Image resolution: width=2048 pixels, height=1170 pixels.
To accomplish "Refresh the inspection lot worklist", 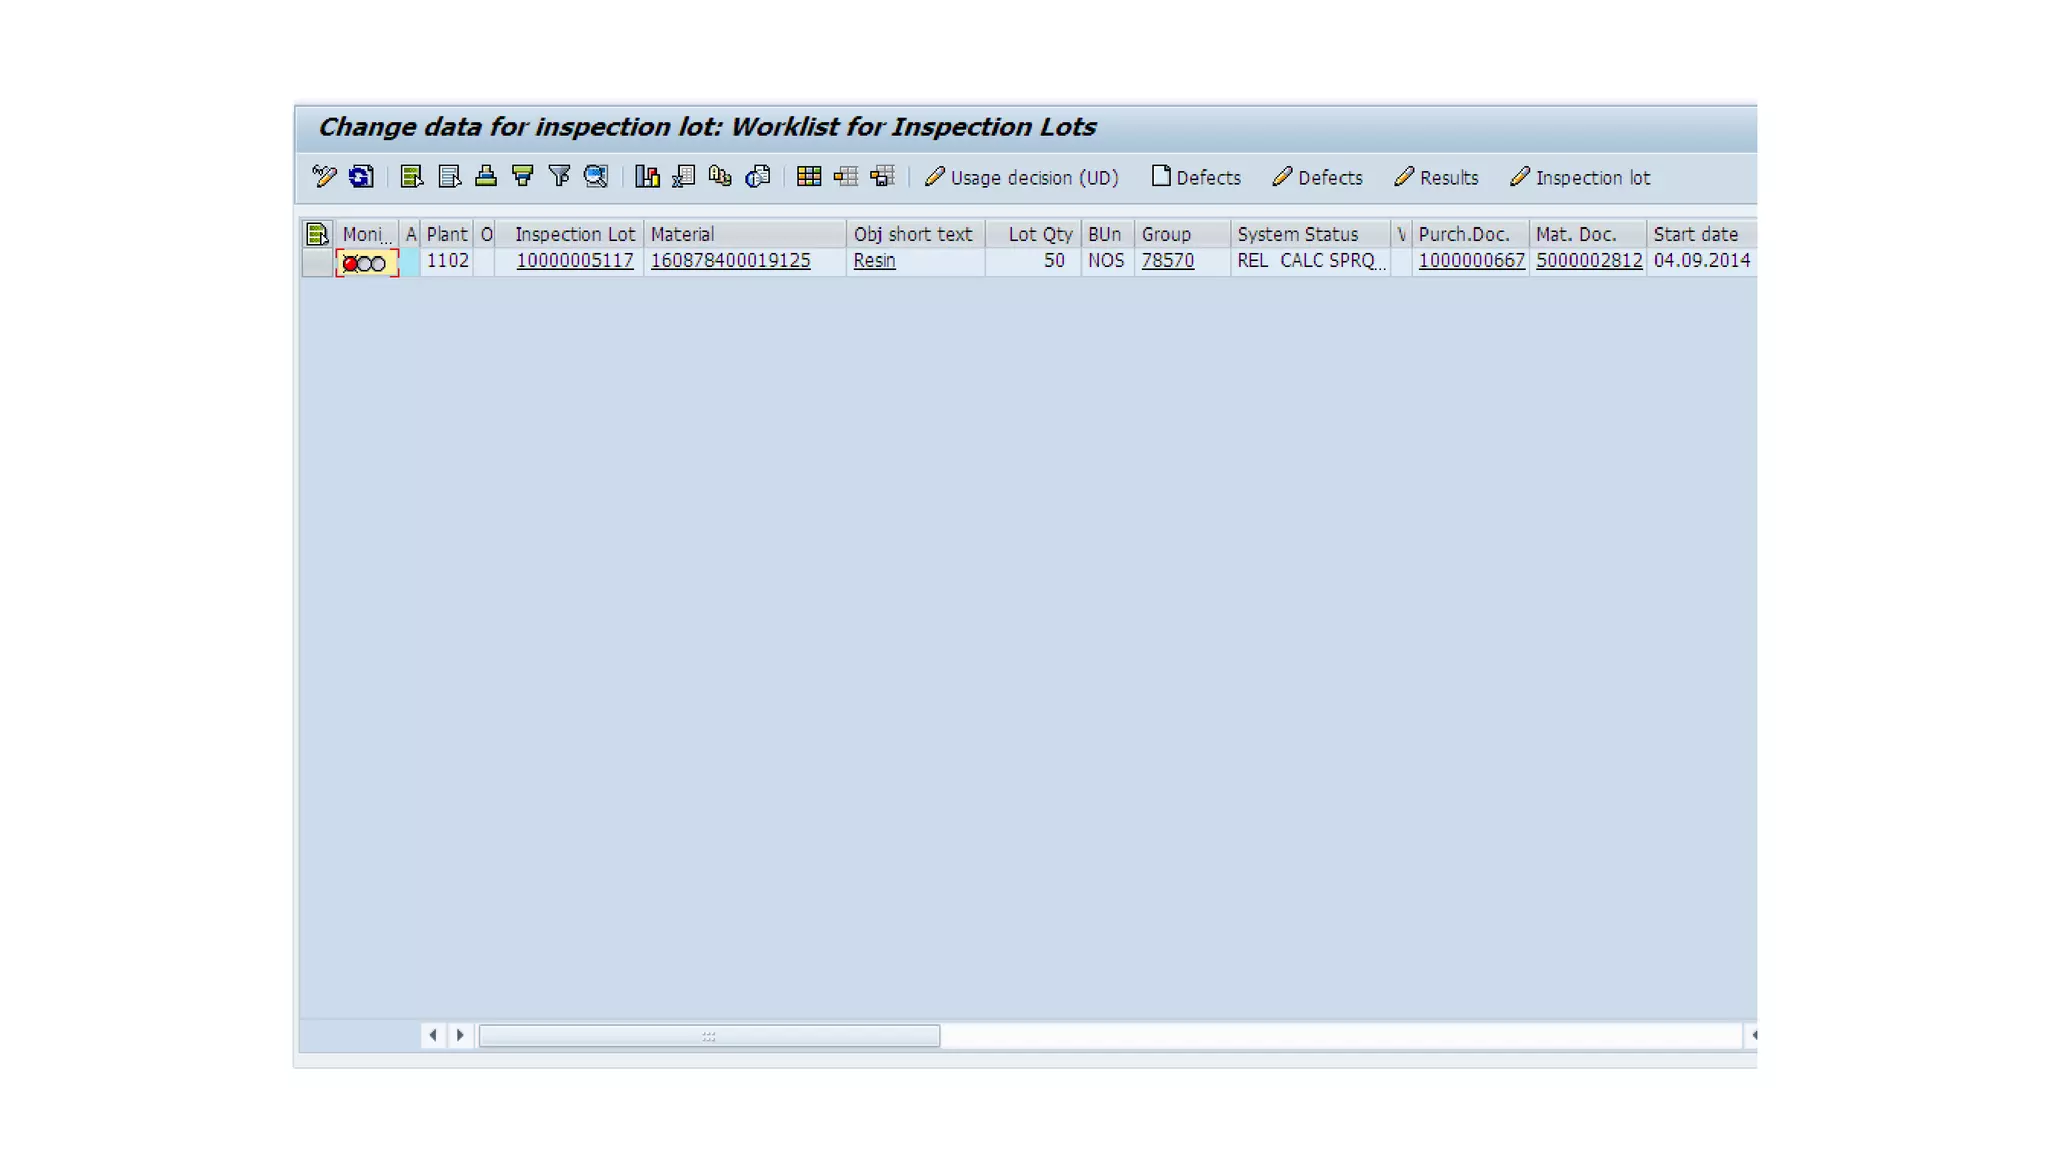I will pos(361,177).
